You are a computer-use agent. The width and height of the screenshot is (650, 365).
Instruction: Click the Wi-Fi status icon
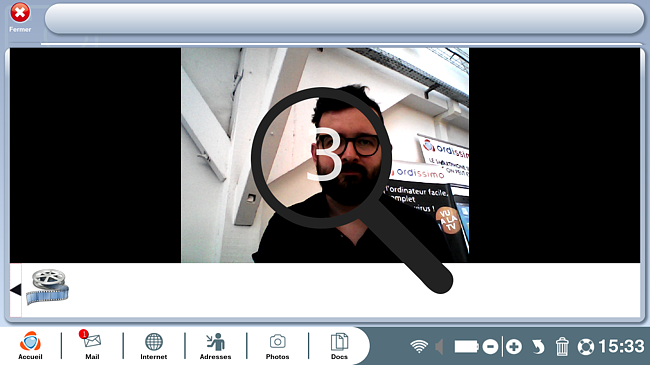coord(419,346)
